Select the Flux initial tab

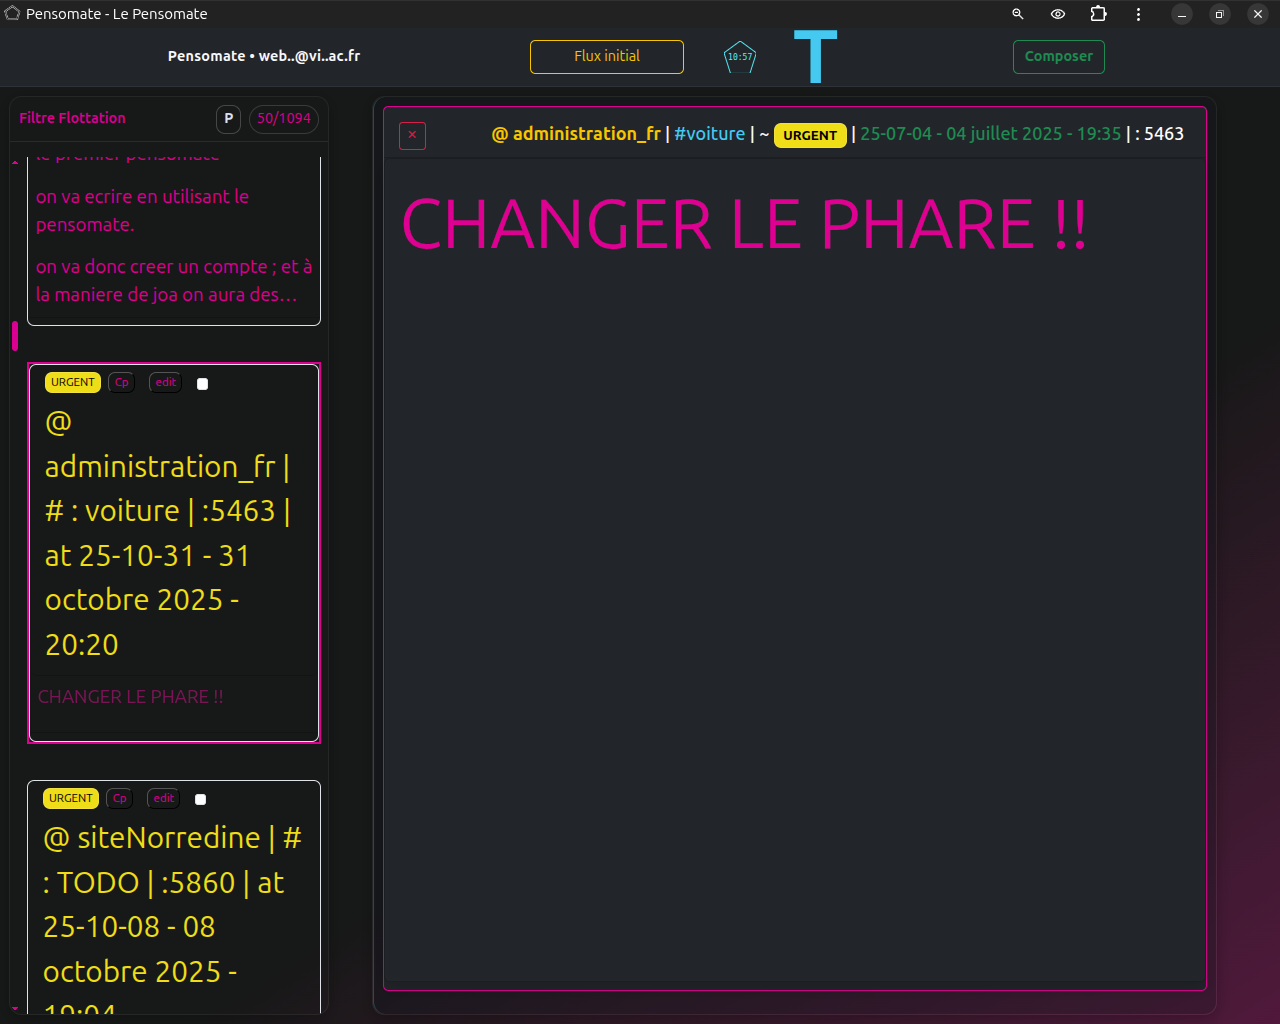(x=606, y=57)
